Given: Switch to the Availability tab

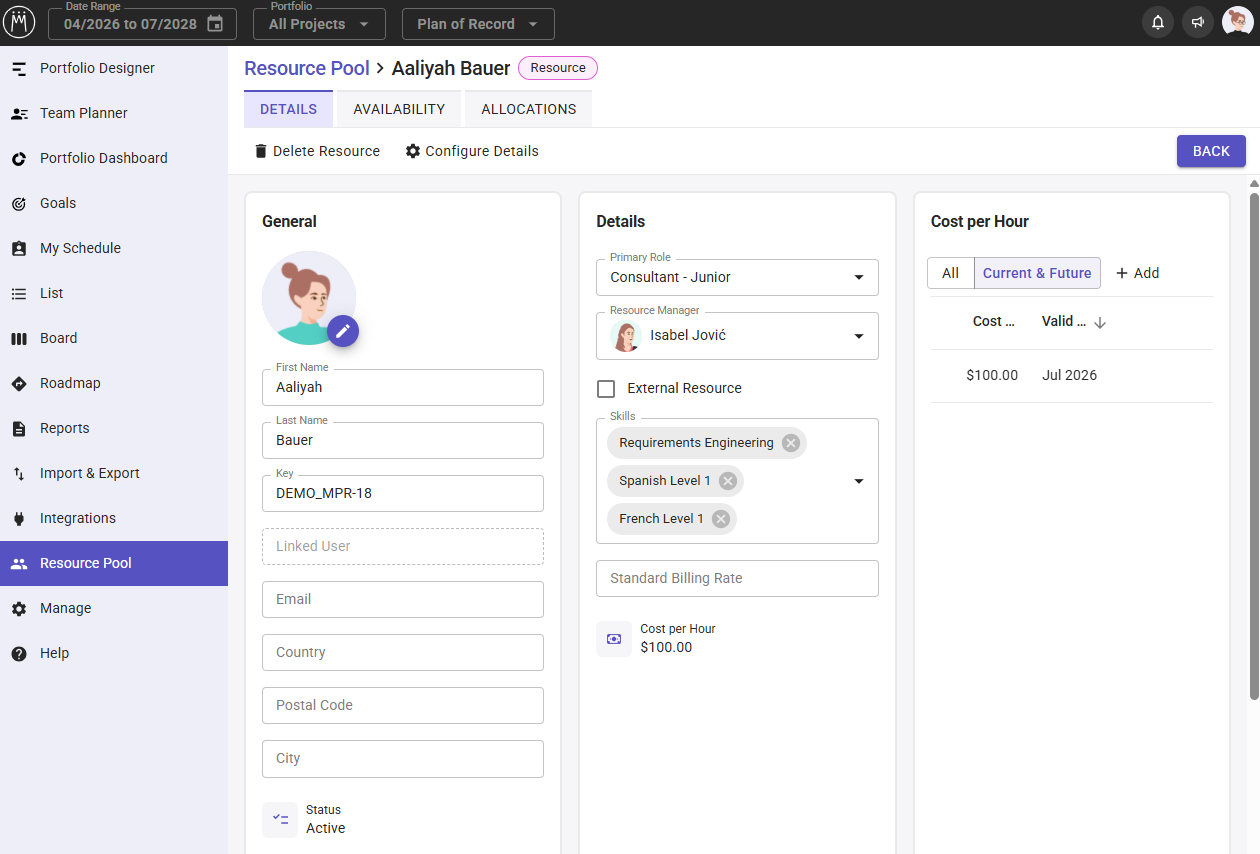Looking at the screenshot, I should [399, 109].
